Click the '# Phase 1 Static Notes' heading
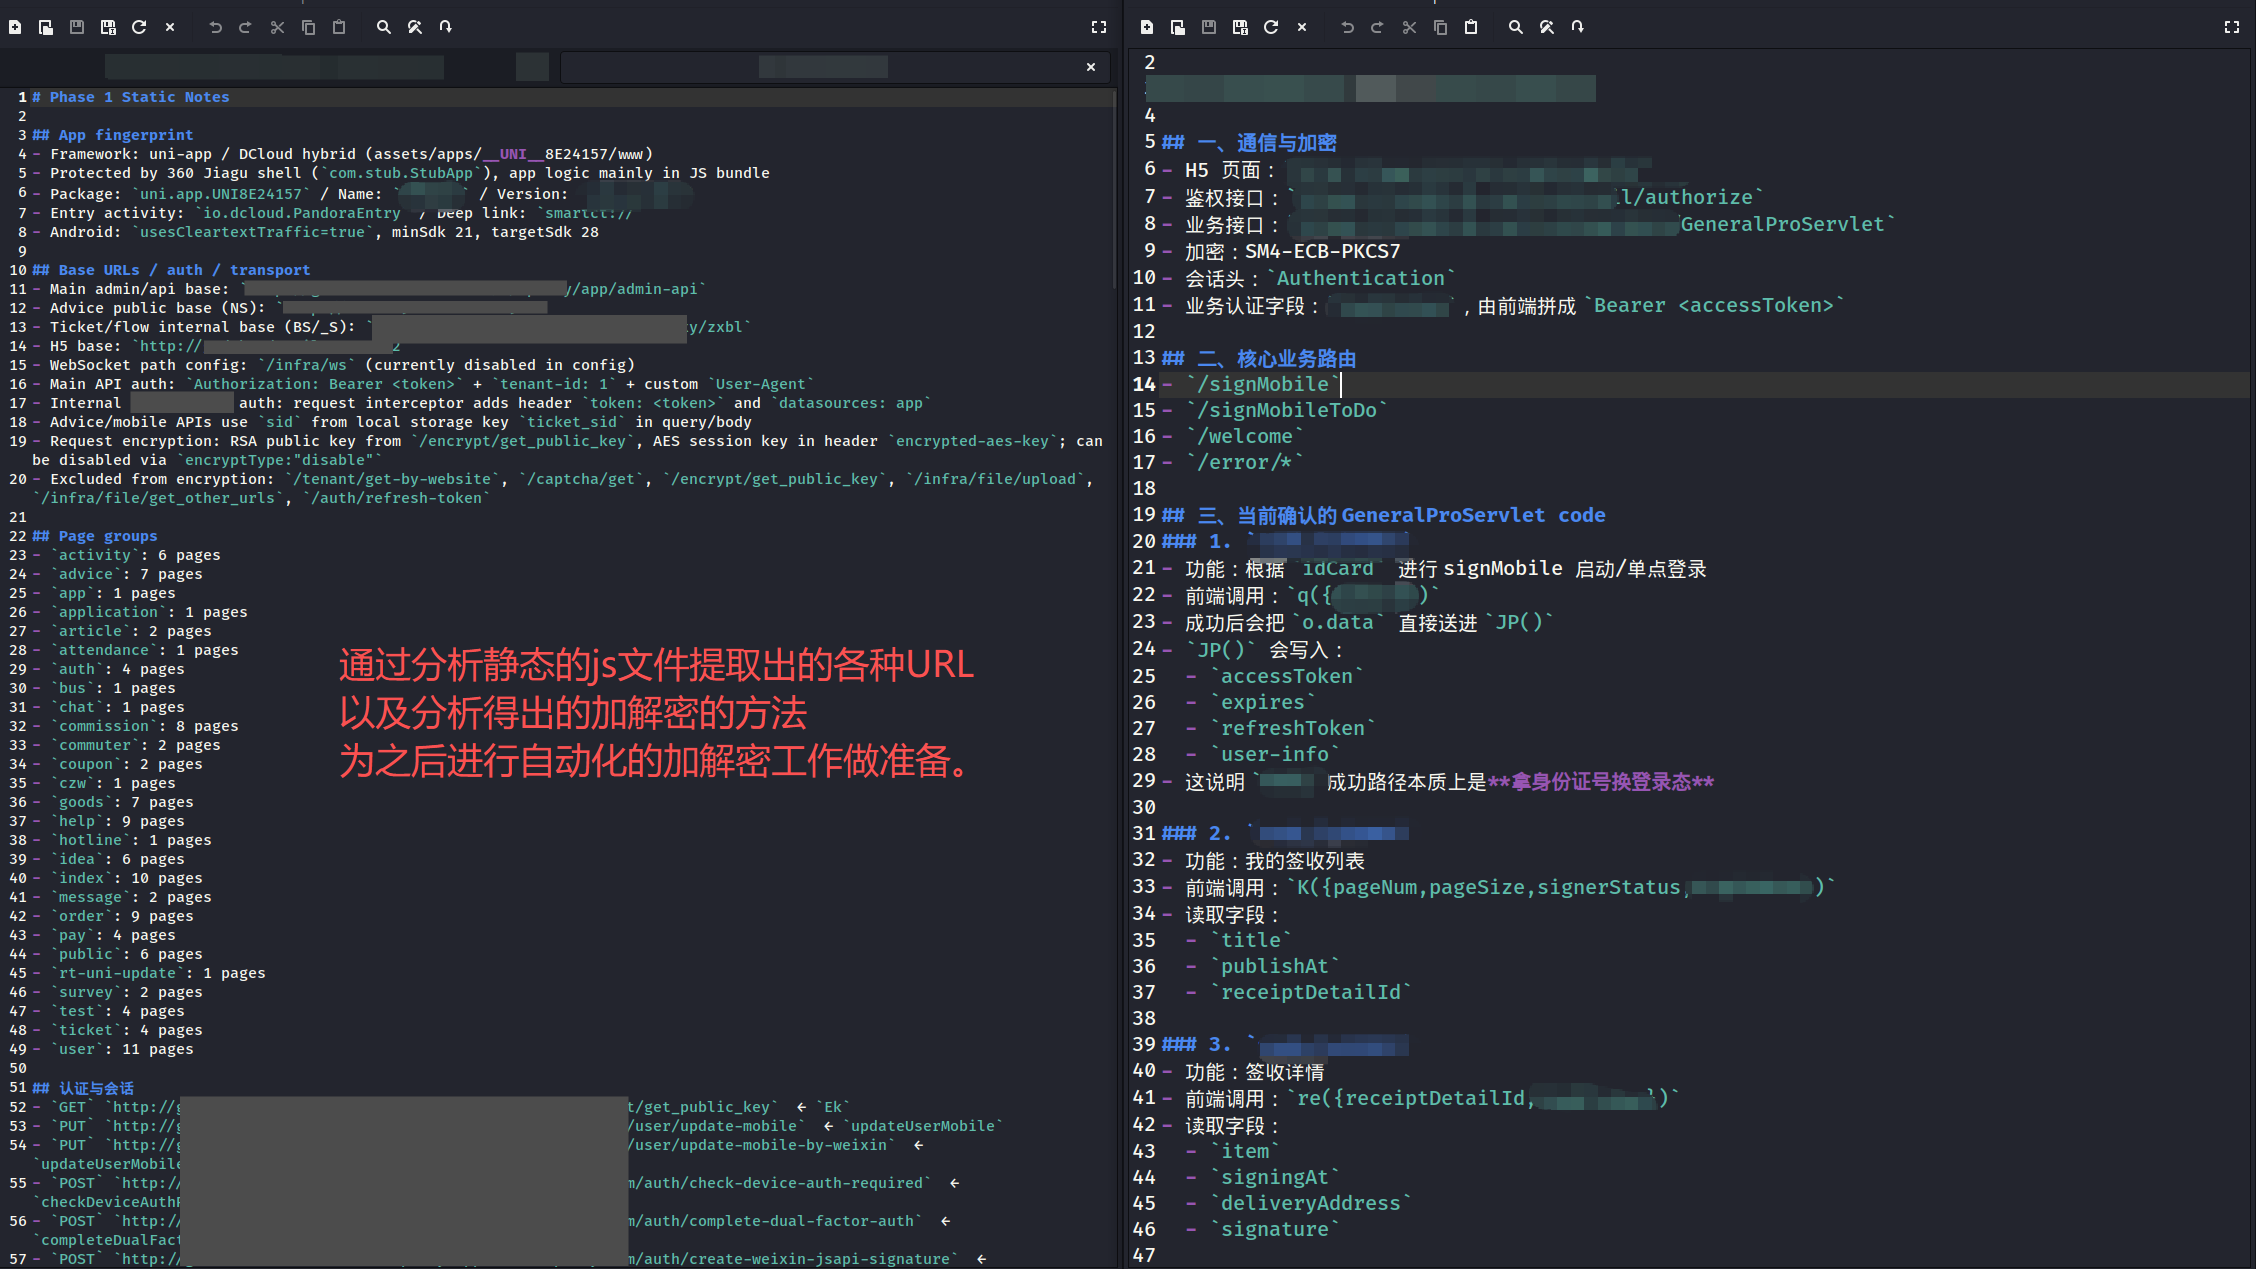Screen dimensions: 2256x1269 (131, 97)
